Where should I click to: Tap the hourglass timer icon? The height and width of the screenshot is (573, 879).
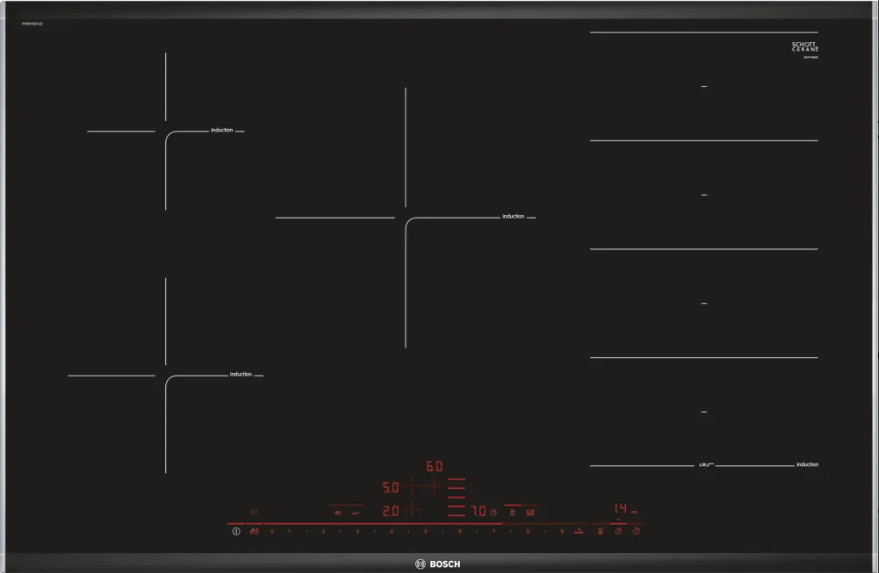click(600, 532)
